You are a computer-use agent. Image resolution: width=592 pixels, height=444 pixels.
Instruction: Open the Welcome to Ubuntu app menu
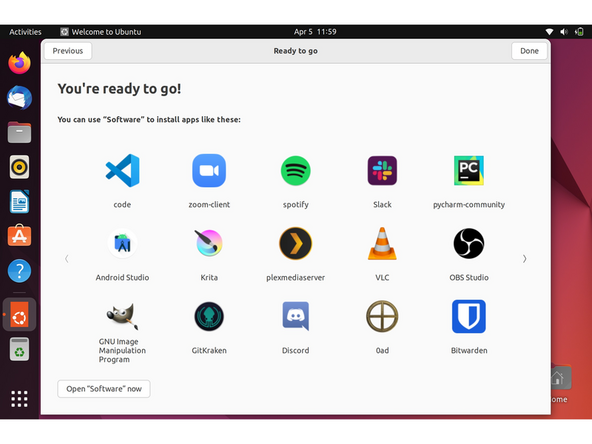point(101,32)
